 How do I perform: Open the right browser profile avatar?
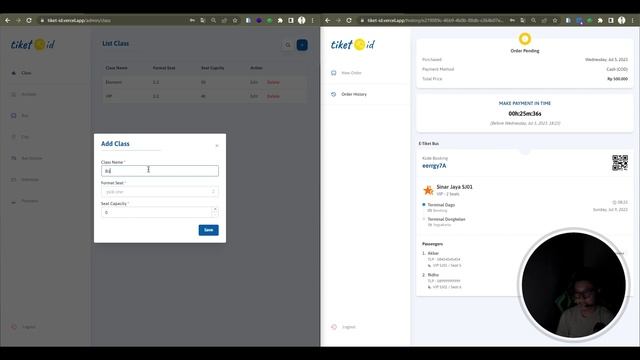tap(622, 20)
